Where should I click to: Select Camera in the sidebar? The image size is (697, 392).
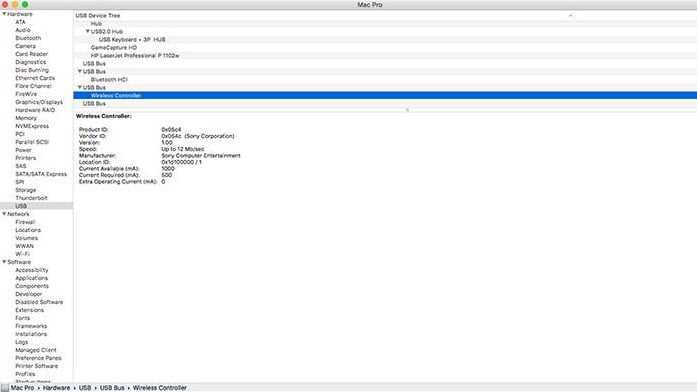click(x=25, y=46)
